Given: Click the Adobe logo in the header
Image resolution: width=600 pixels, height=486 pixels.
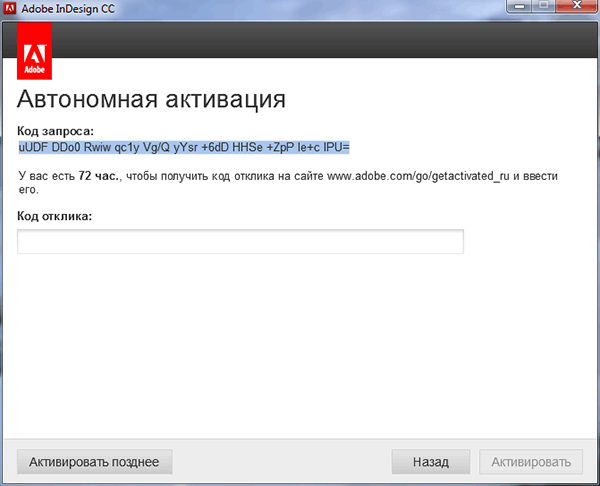Looking at the screenshot, I should (34, 51).
